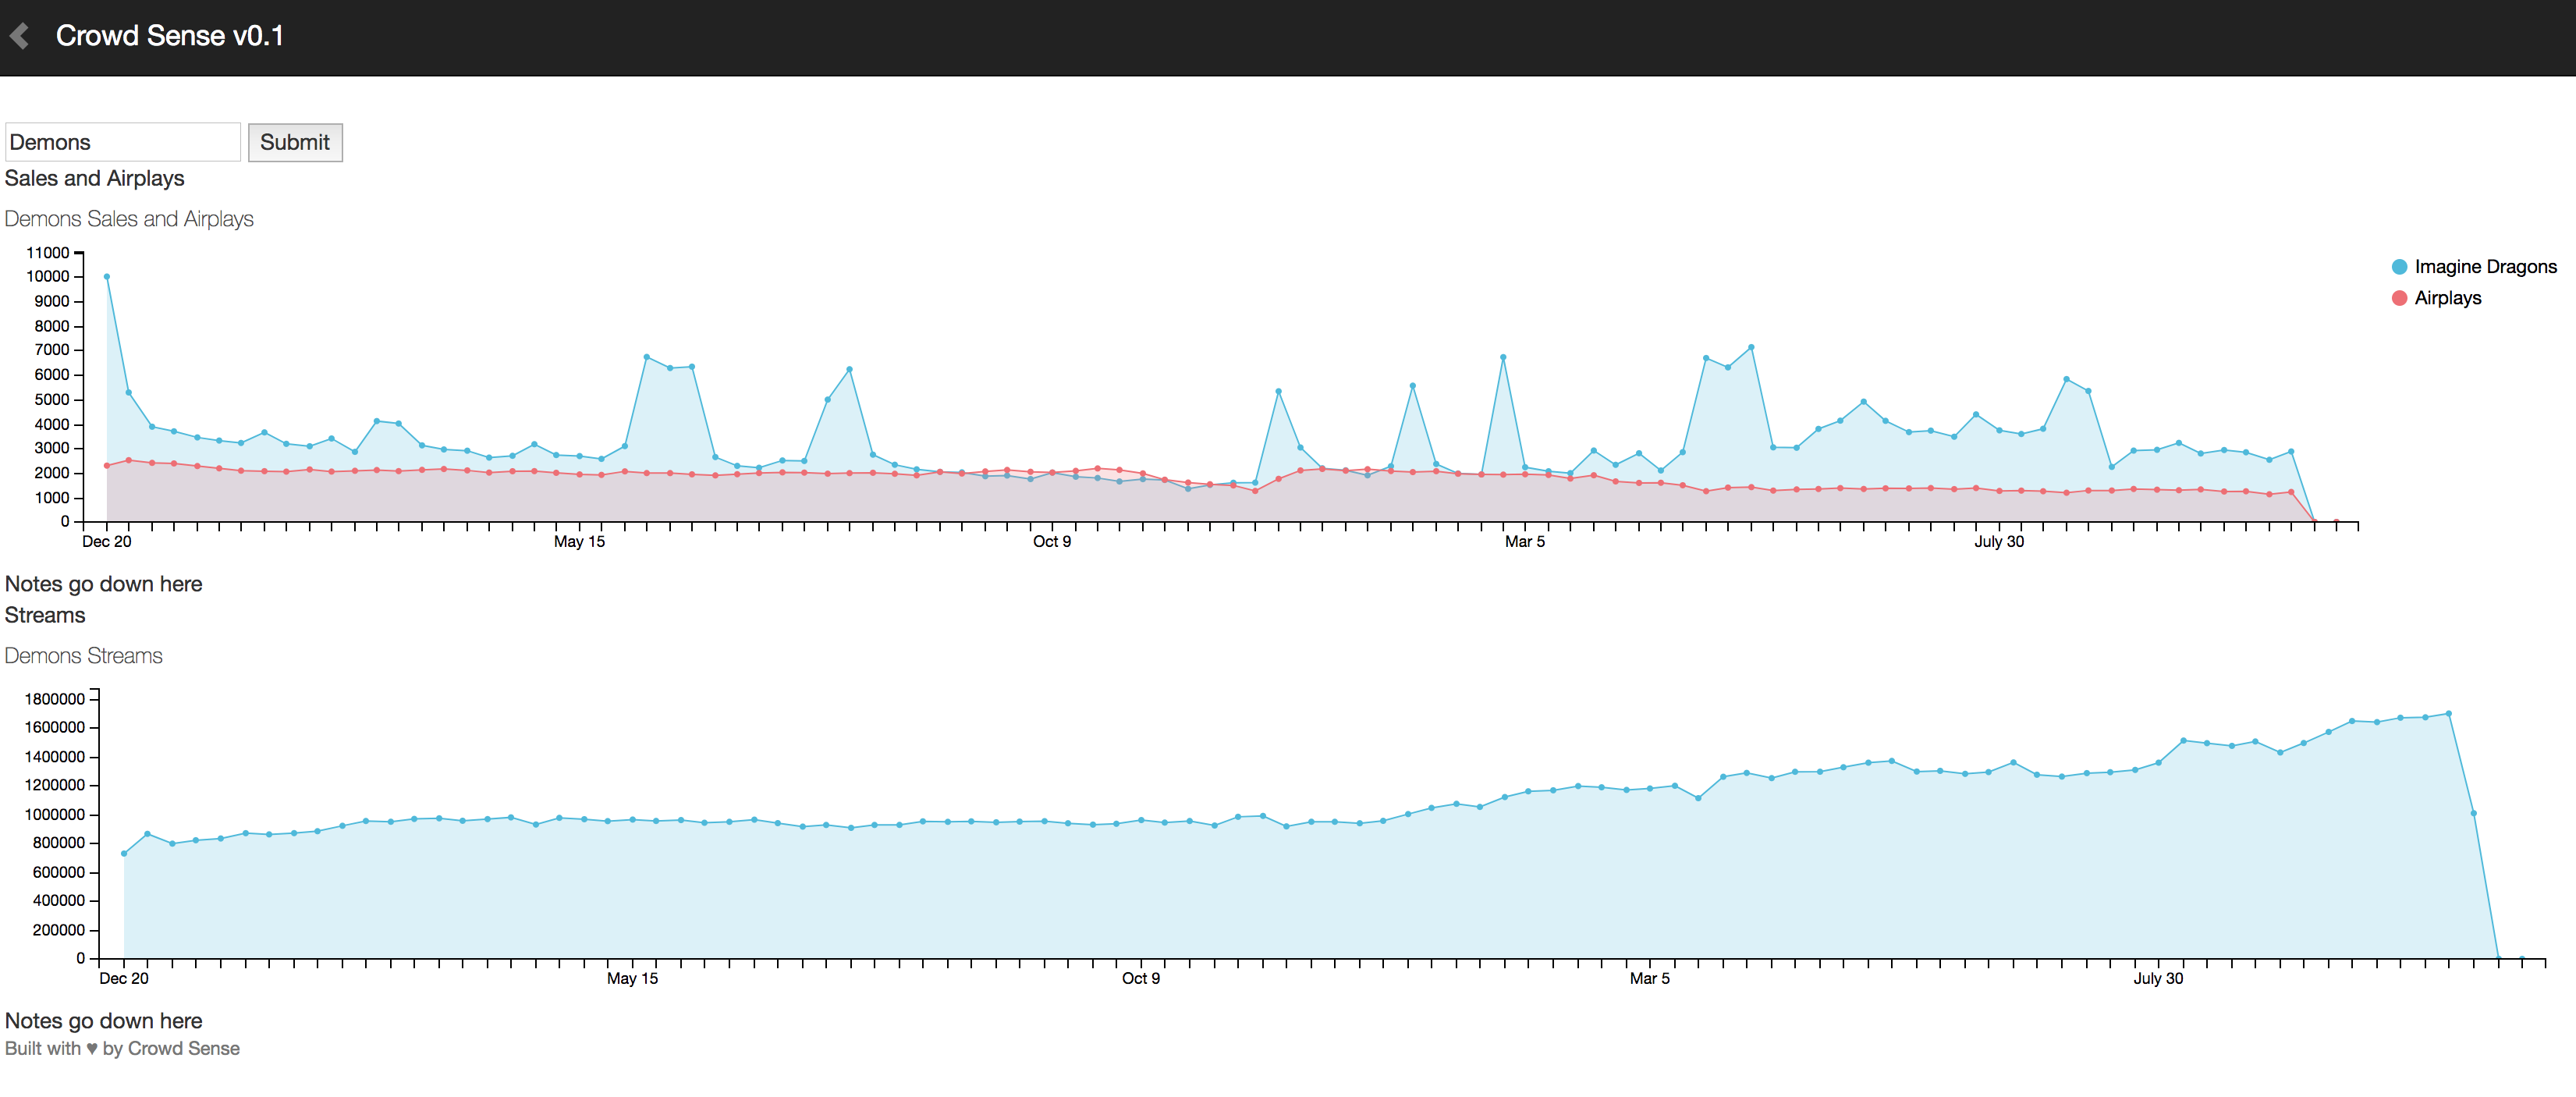Click the Demons search input field

point(122,142)
